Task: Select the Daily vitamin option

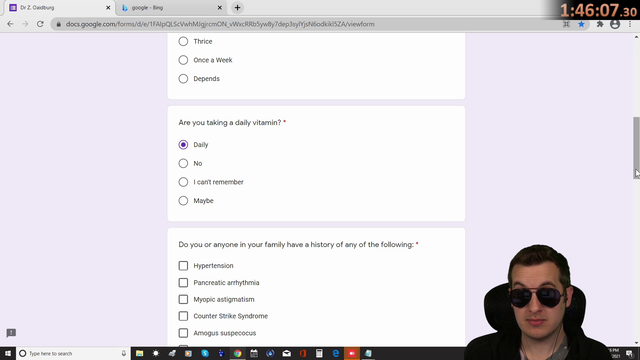Action: pos(183,144)
